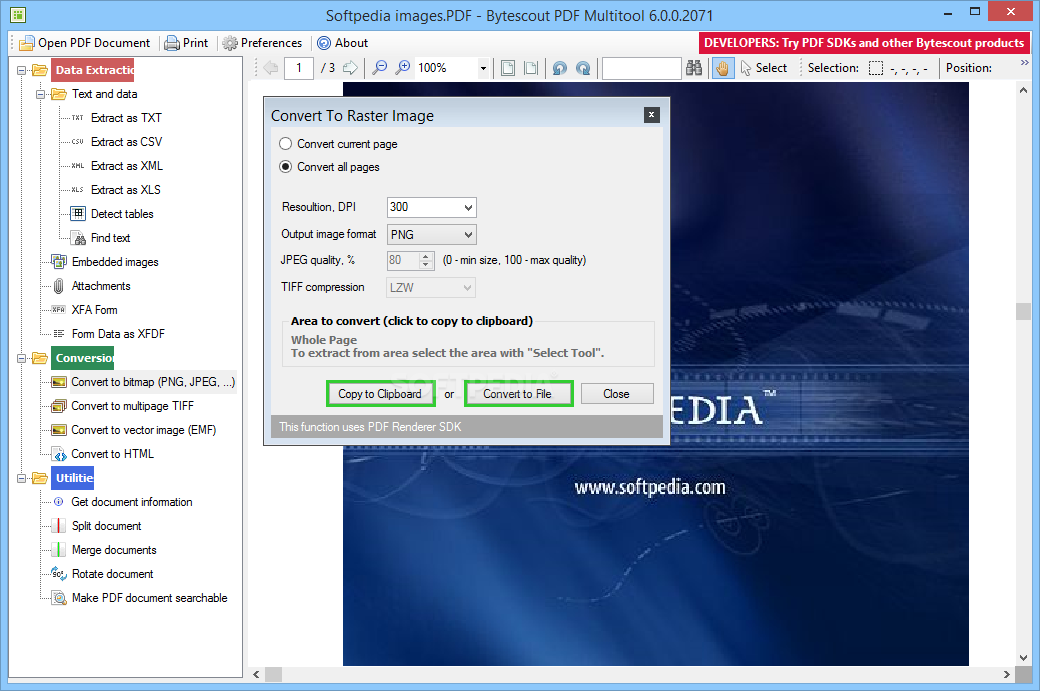The image size is (1040, 691).
Task: Click the Make PDF searchable icon
Action: coord(59,598)
